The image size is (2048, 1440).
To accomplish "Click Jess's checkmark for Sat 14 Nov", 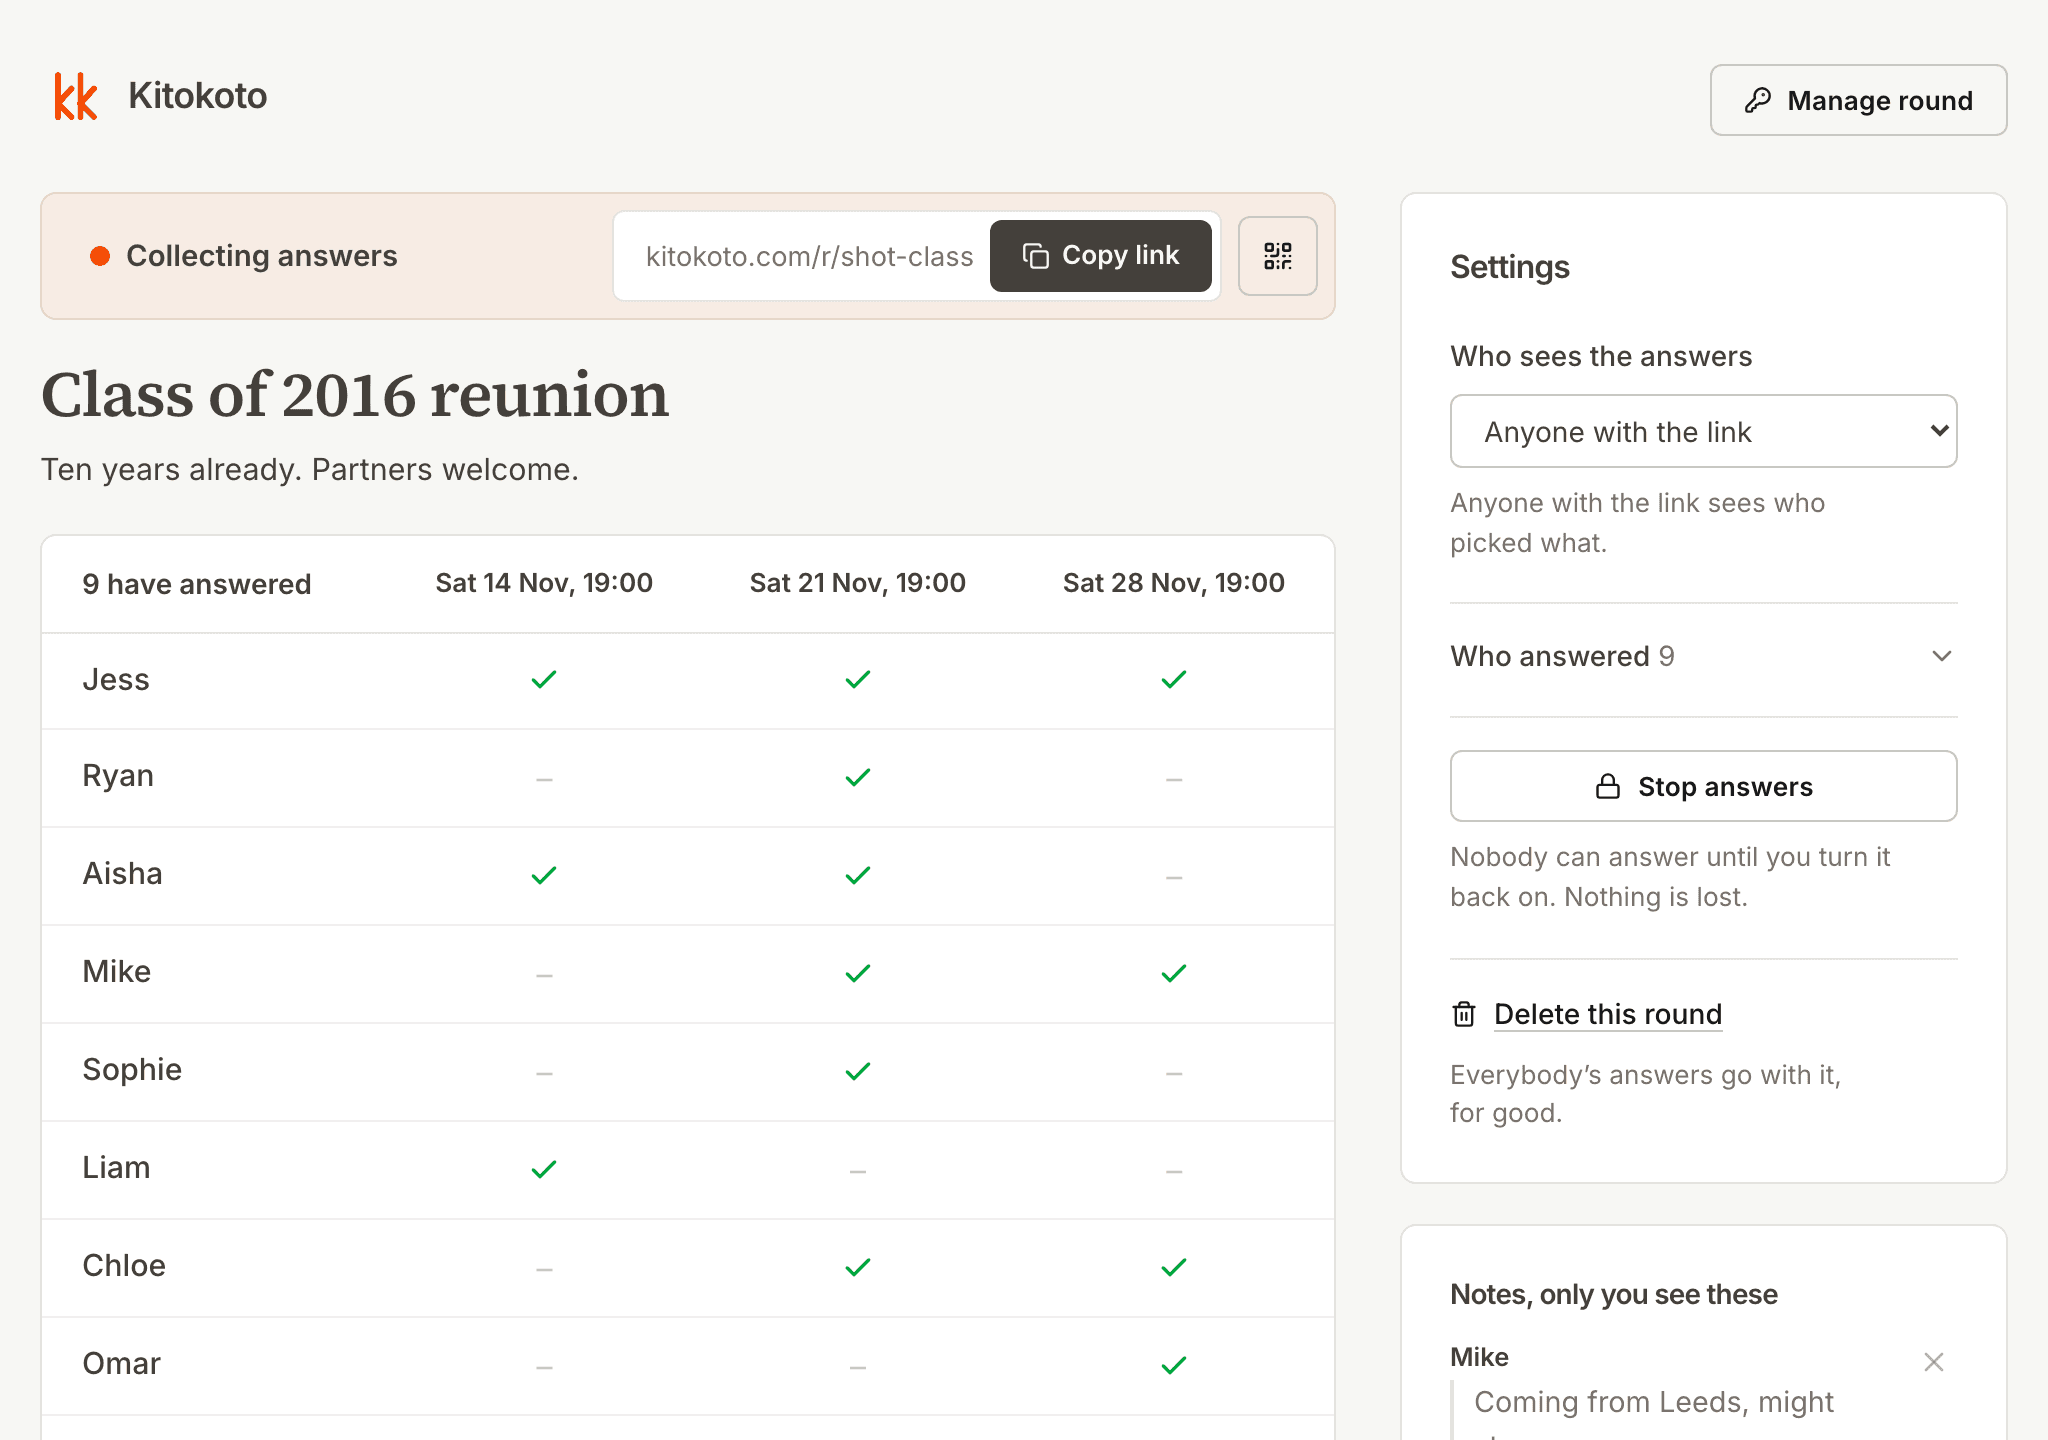I will pyautogui.click(x=544, y=680).
